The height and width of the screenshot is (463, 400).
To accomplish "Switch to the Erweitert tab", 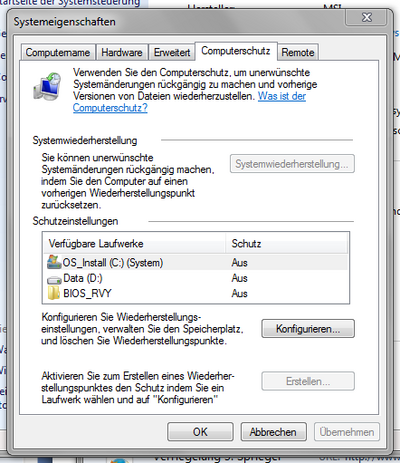I will click(x=172, y=52).
